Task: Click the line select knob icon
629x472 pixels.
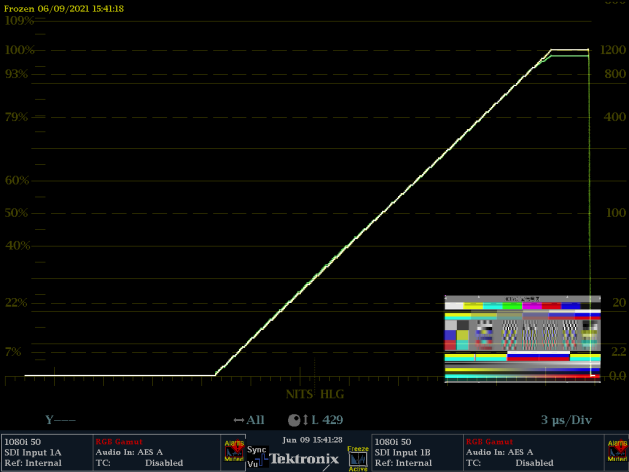Action: pyautogui.click(x=294, y=420)
